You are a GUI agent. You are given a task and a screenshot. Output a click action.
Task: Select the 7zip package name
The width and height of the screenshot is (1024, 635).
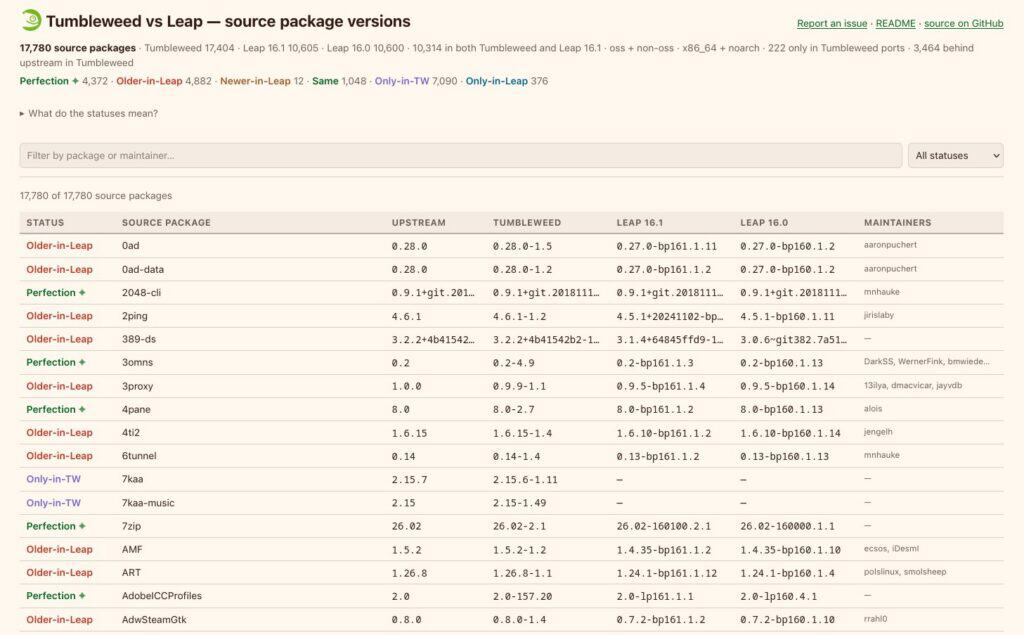point(131,526)
